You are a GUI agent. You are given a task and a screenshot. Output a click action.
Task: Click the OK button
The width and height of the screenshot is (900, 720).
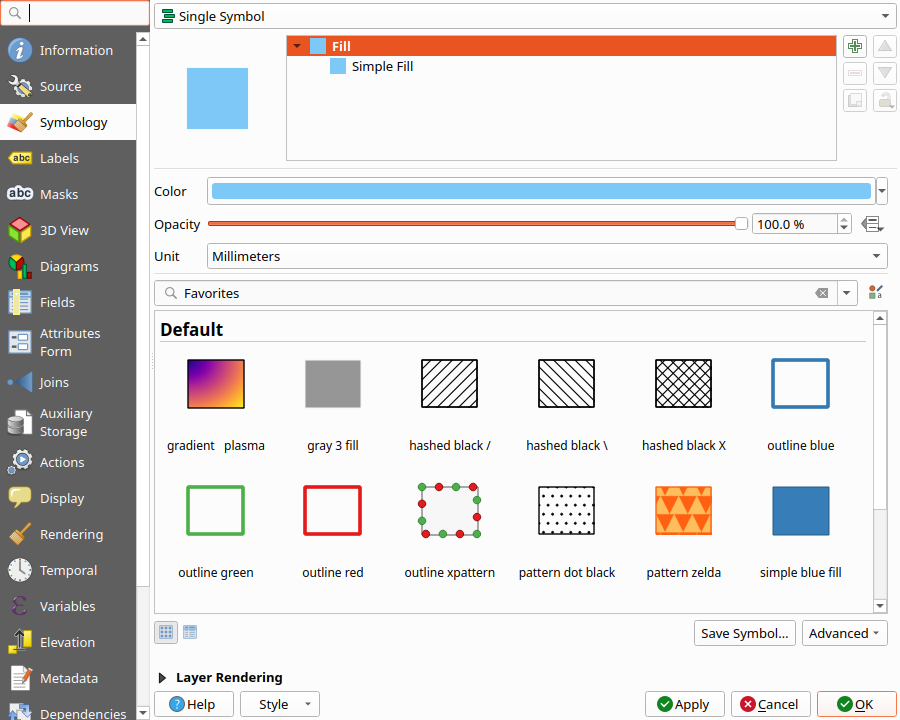[856, 704]
